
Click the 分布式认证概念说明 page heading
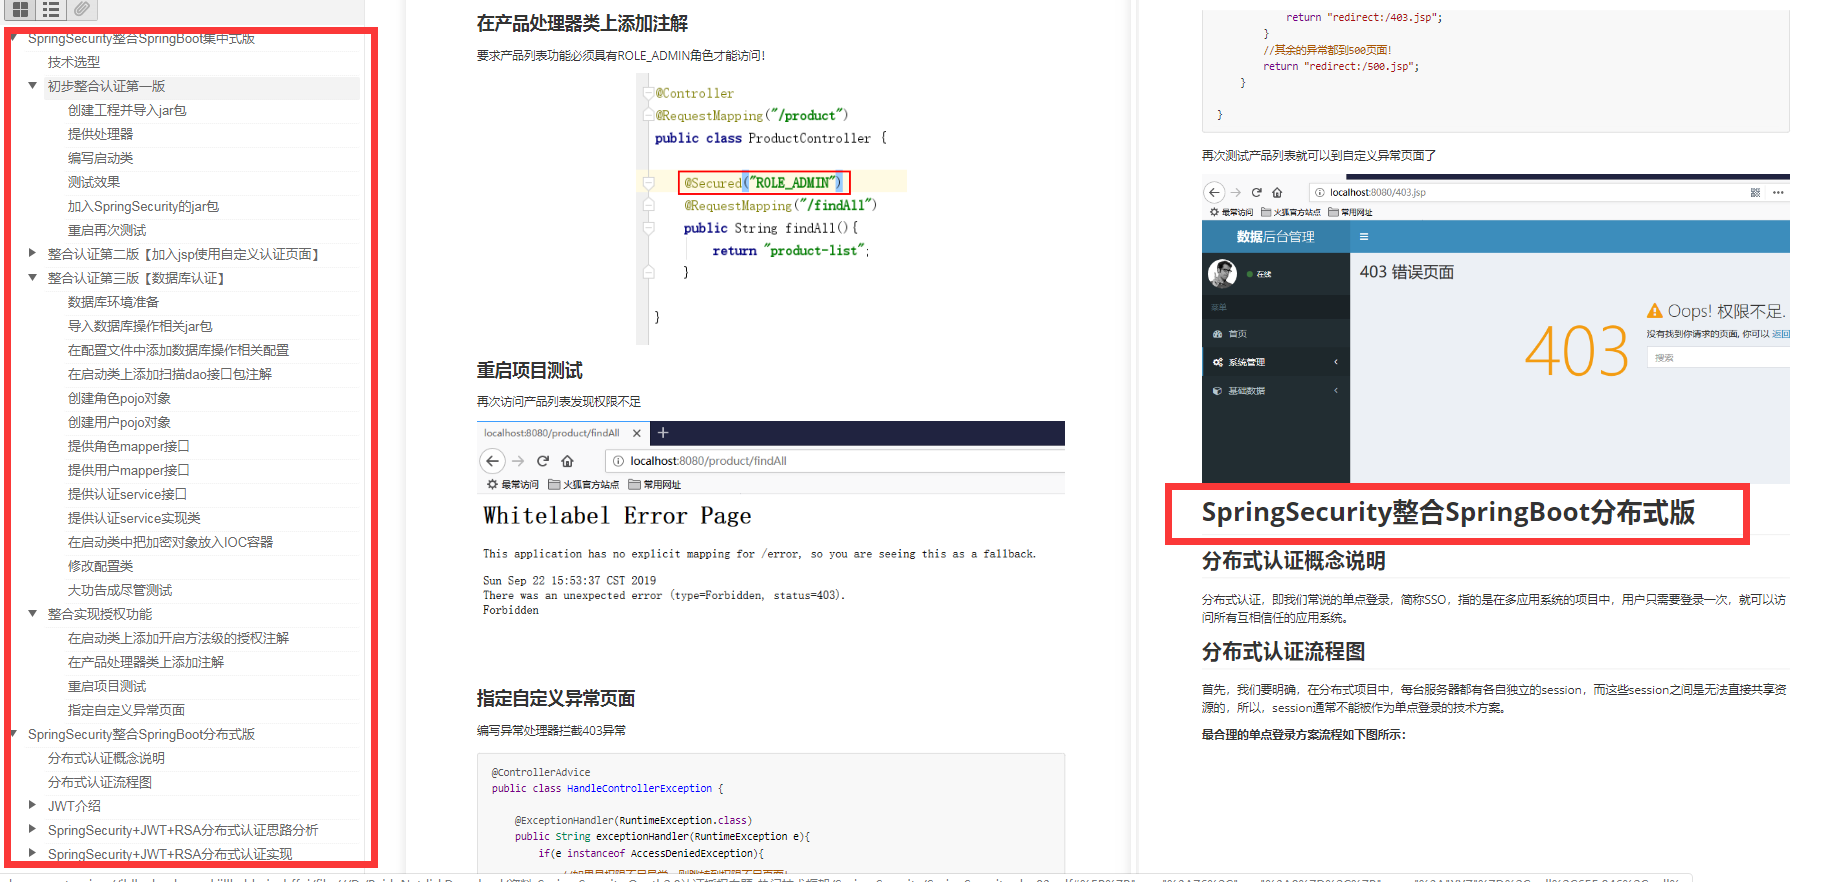[1293, 561]
